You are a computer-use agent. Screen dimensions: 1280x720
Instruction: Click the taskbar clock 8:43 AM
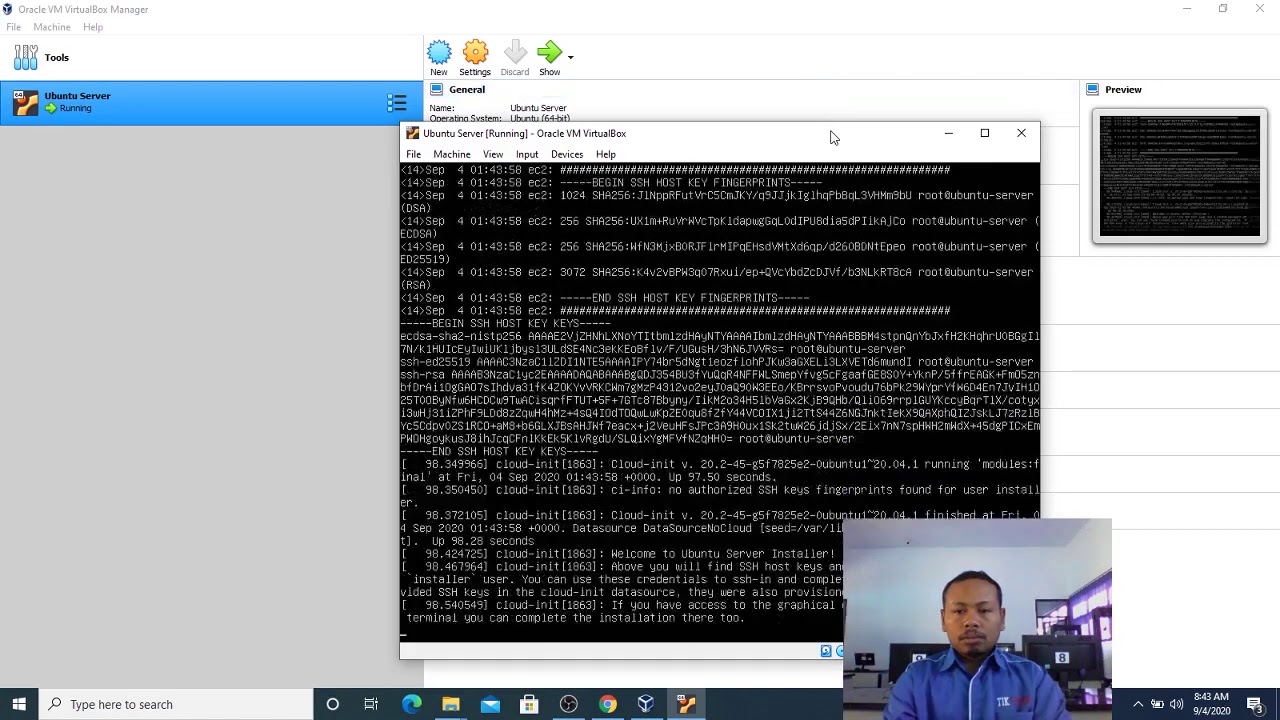pos(1211,704)
